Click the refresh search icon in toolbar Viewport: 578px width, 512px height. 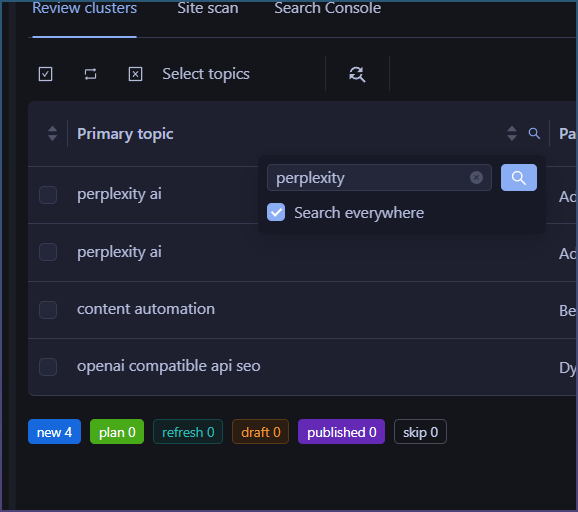(x=357, y=74)
